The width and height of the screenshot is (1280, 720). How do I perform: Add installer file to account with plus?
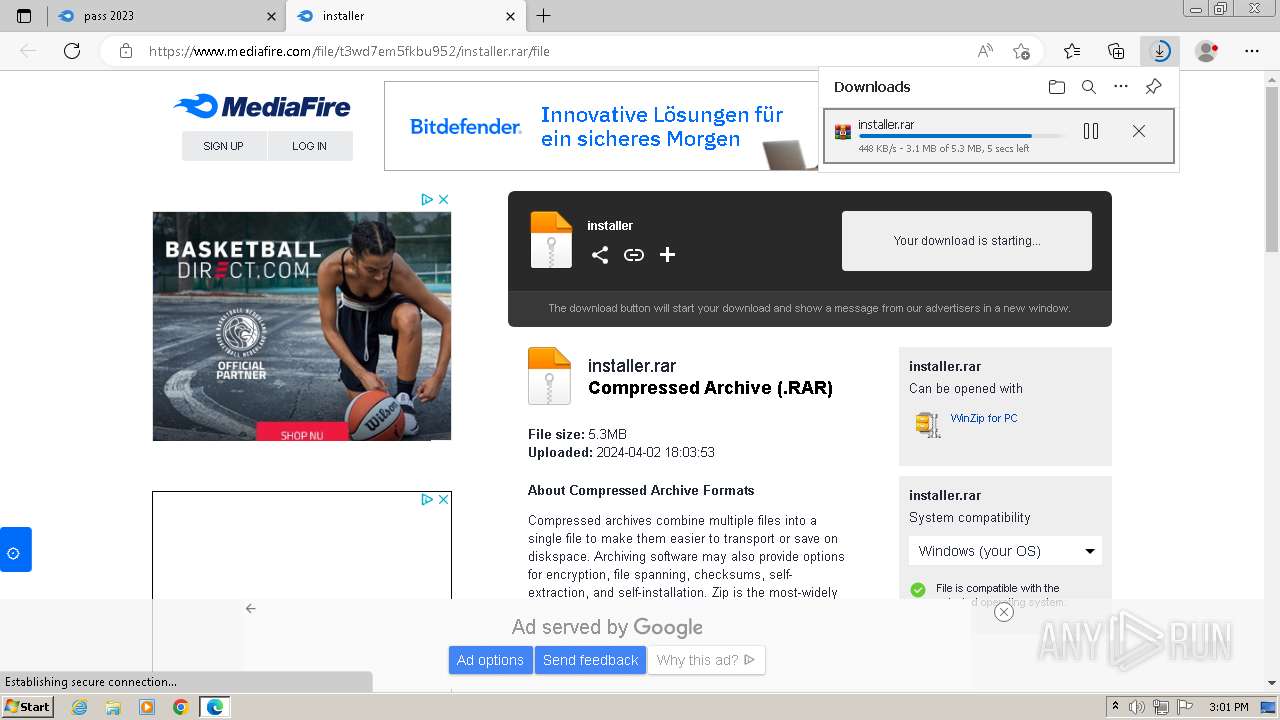(667, 255)
